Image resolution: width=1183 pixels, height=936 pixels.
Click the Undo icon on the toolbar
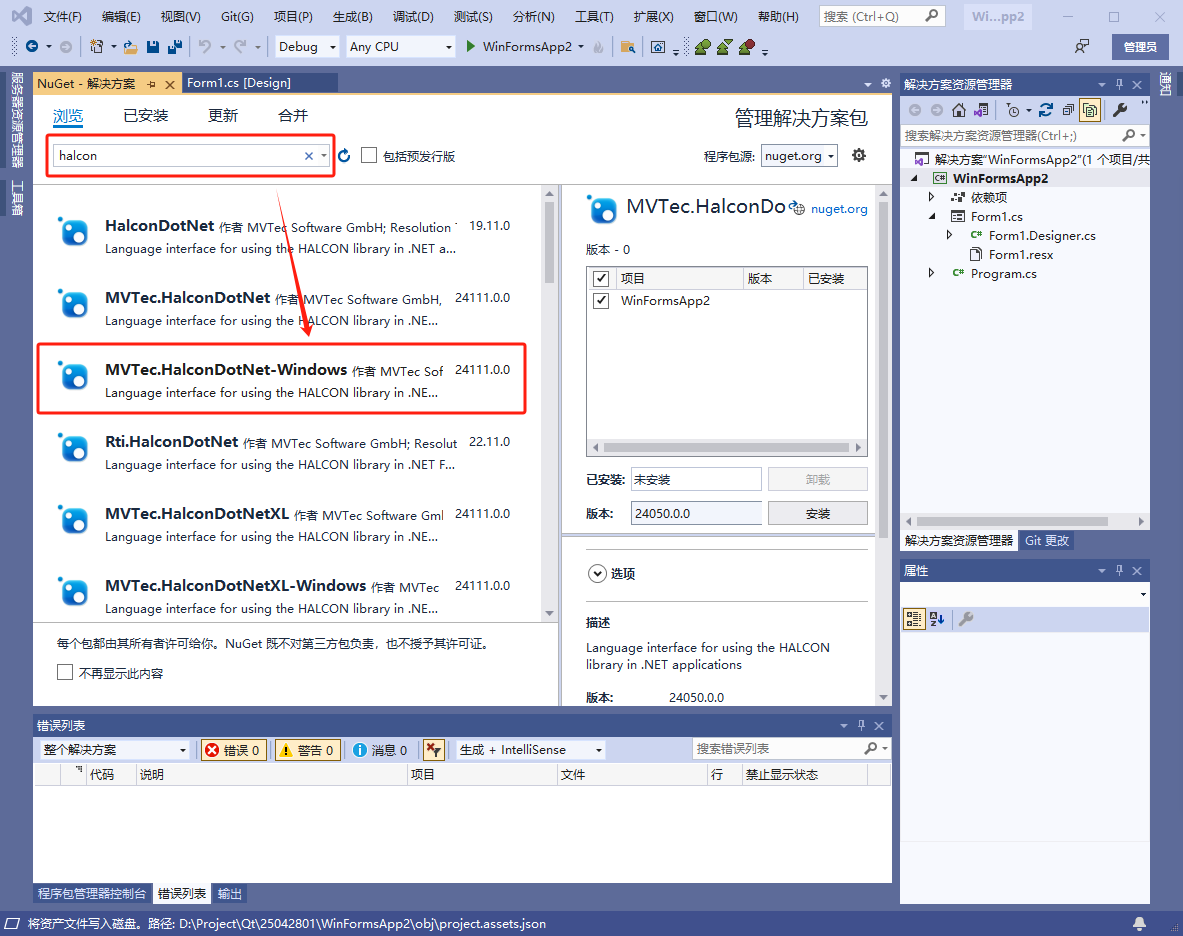pyautogui.click(x=207, y=47)
